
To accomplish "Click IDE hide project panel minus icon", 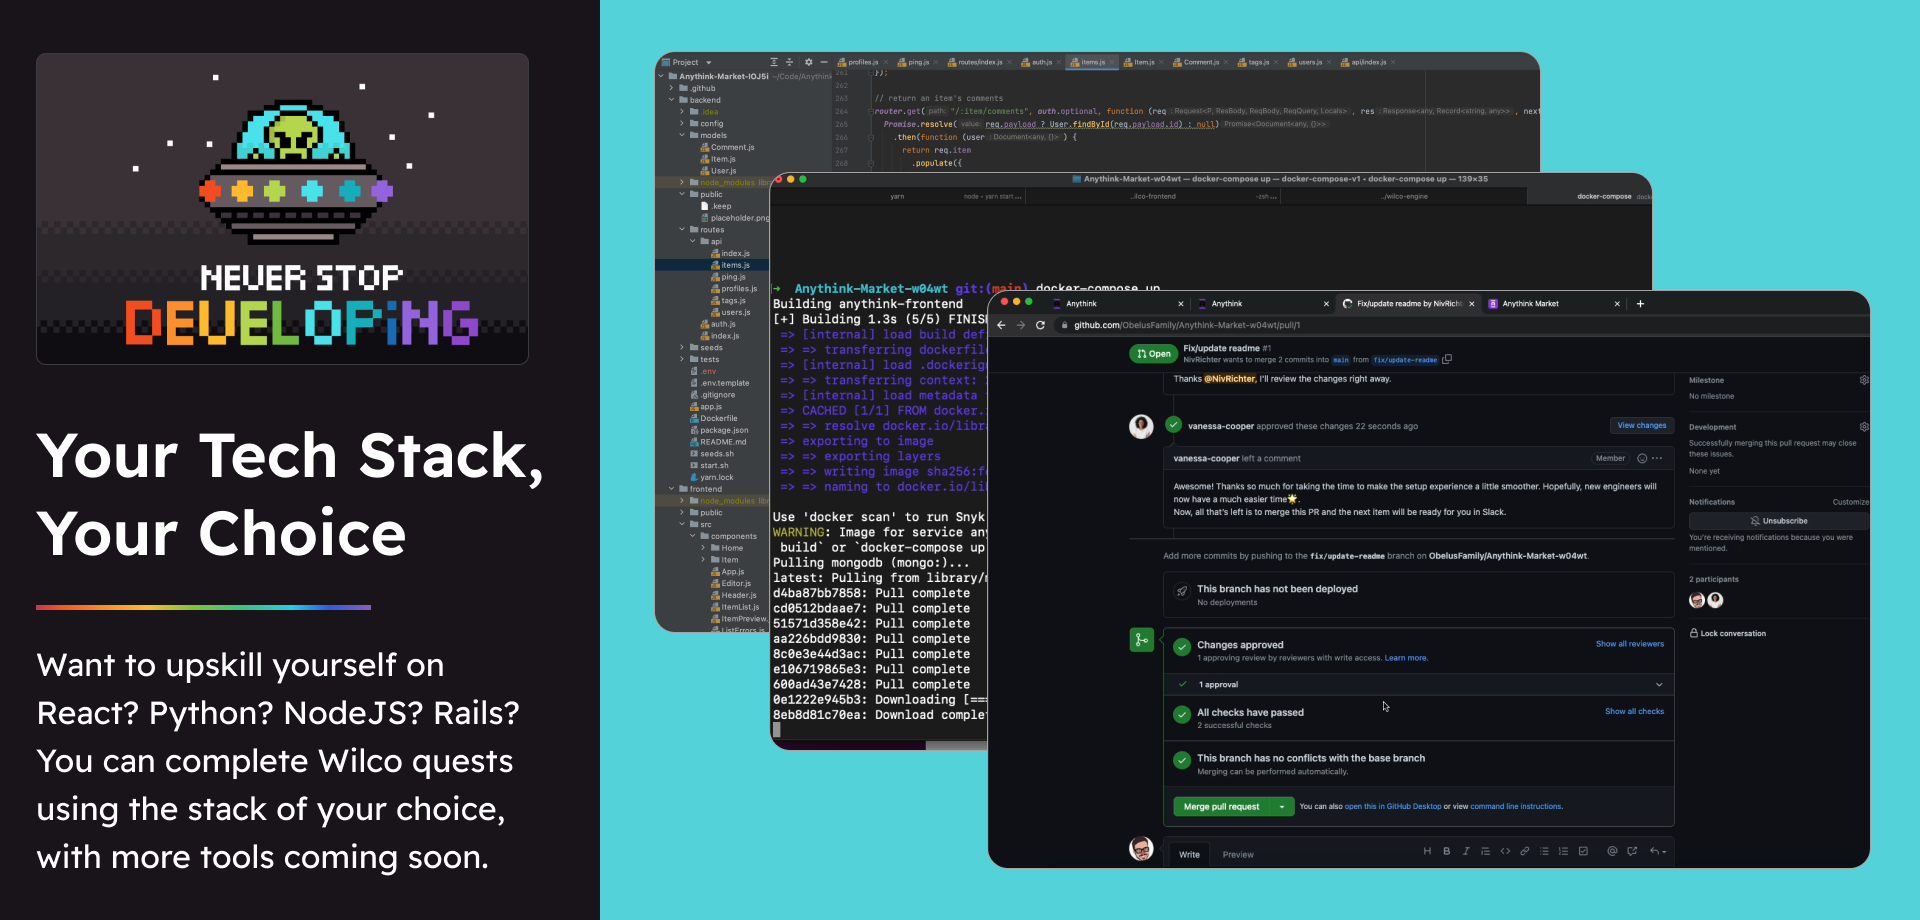I will click(824, 62).
